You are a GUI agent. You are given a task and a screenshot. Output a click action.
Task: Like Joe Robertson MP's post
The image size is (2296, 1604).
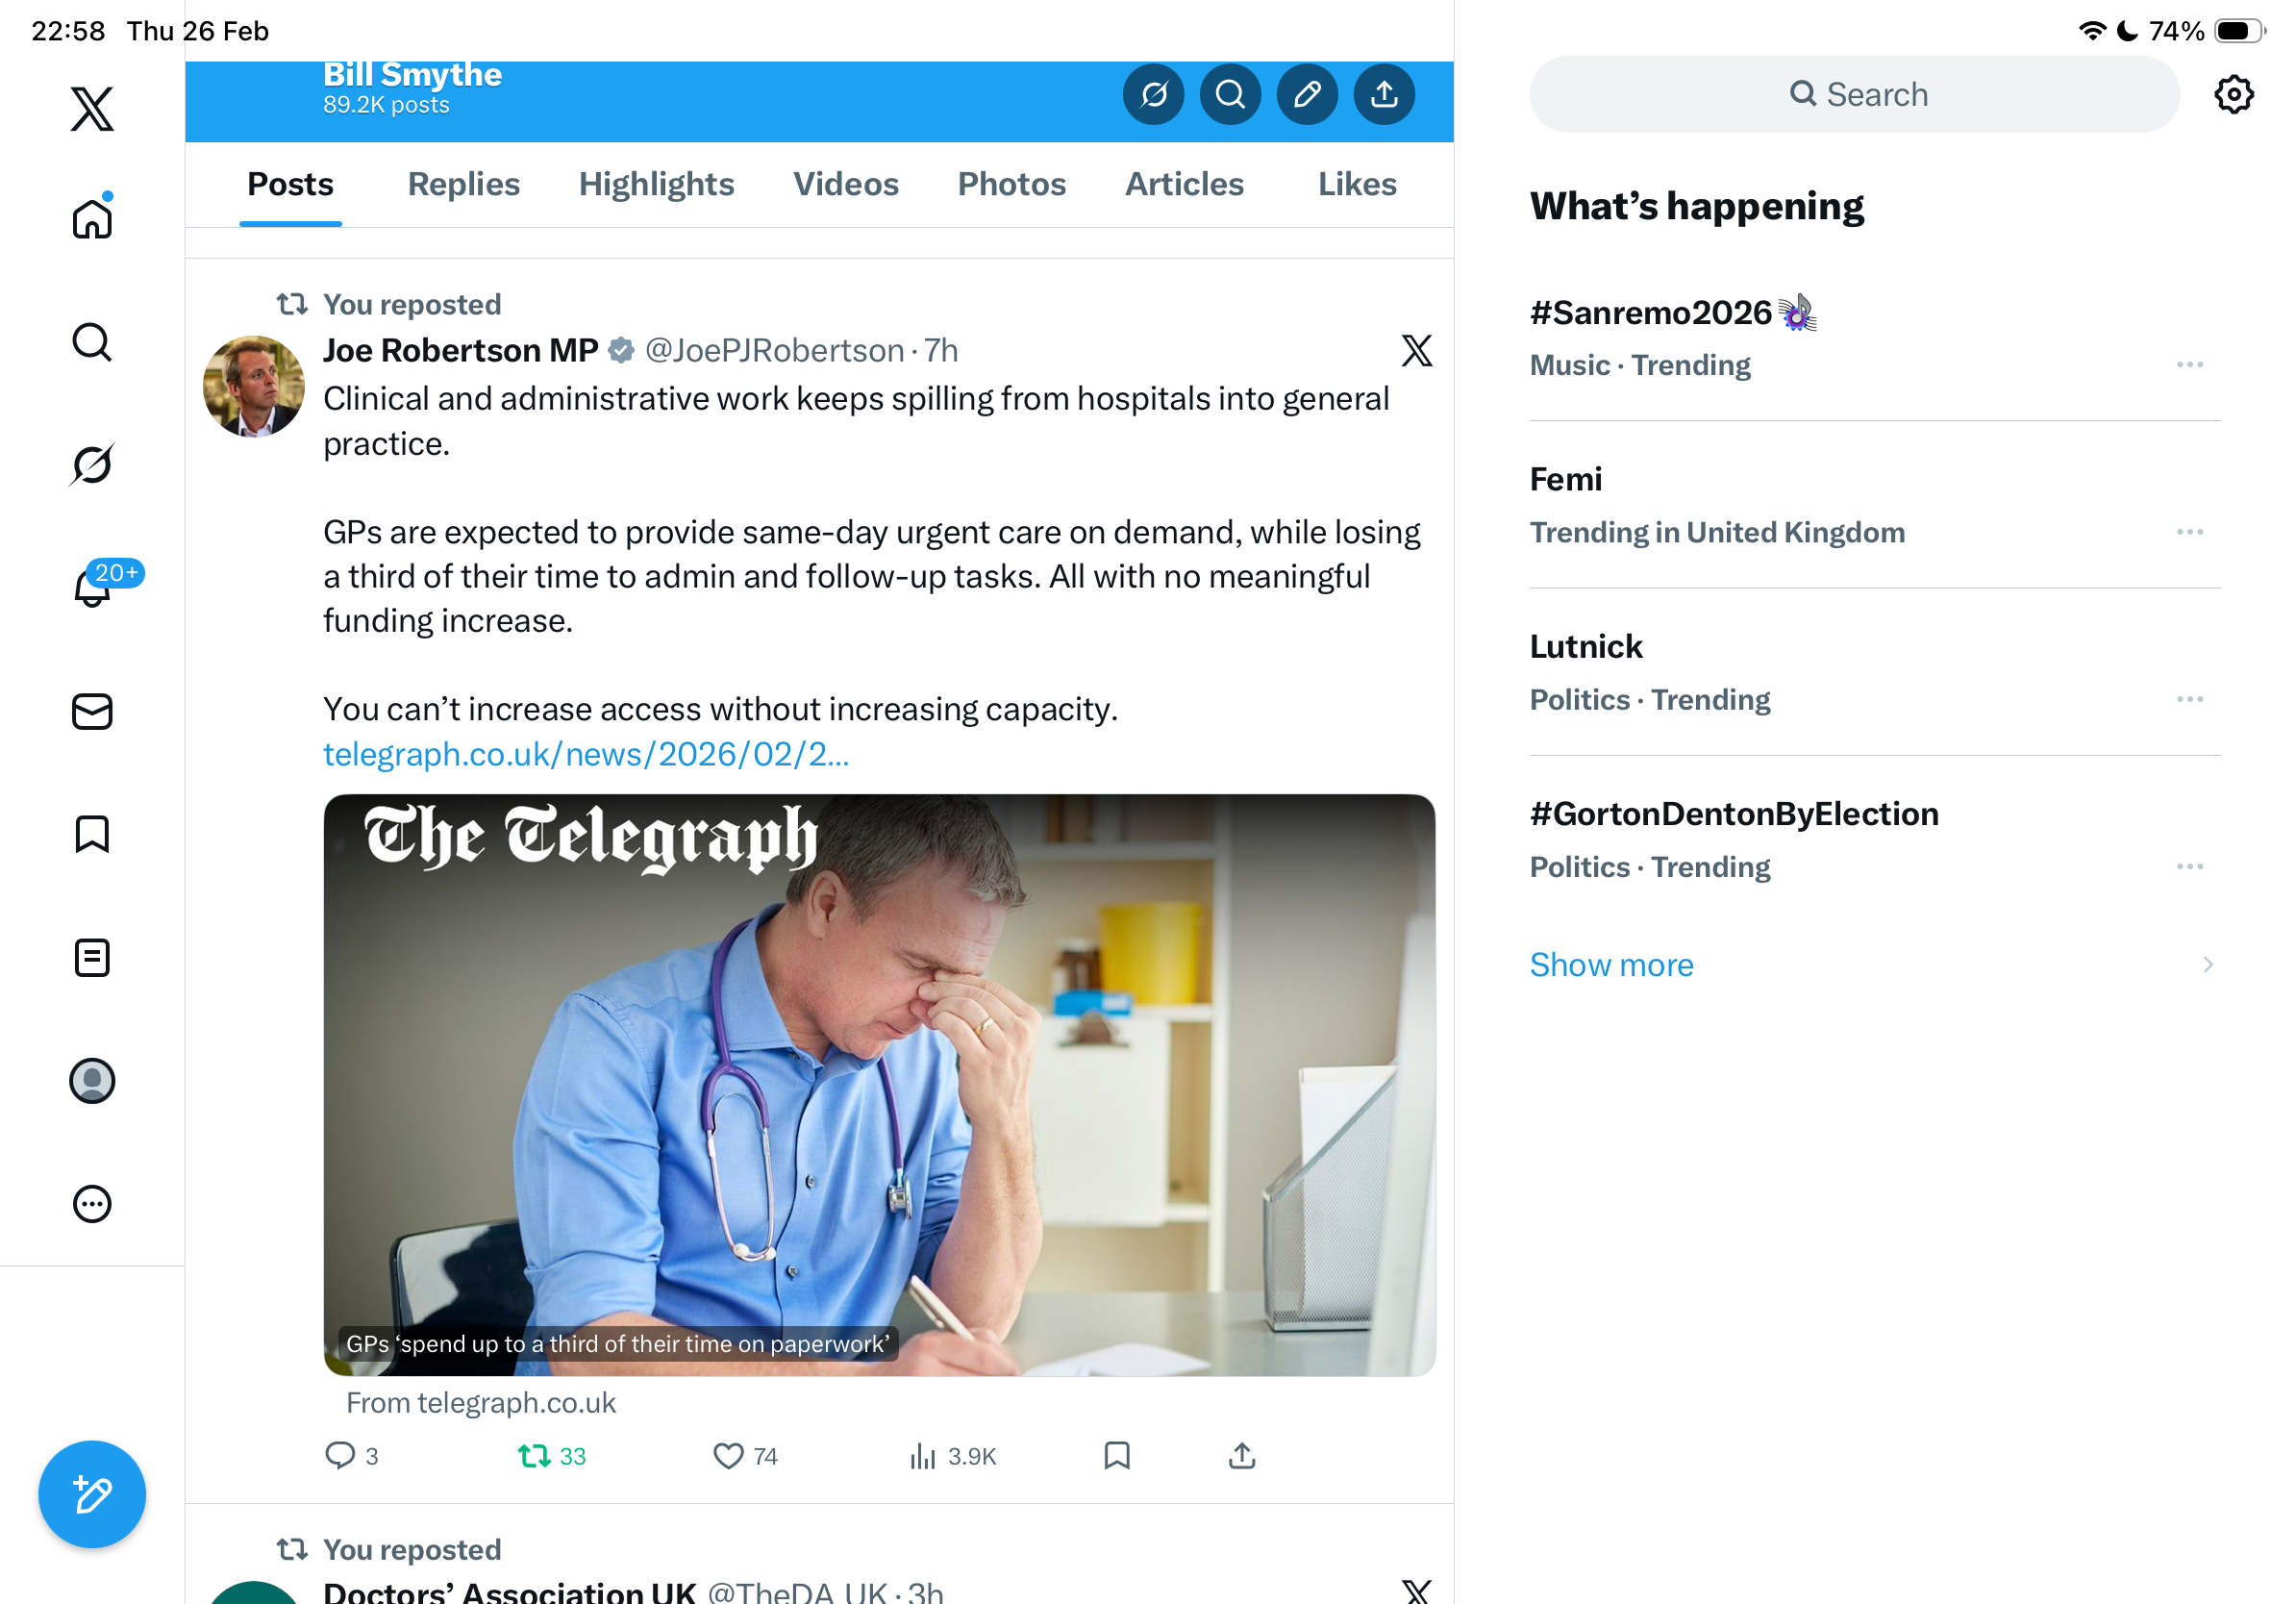coord(745,1456)
